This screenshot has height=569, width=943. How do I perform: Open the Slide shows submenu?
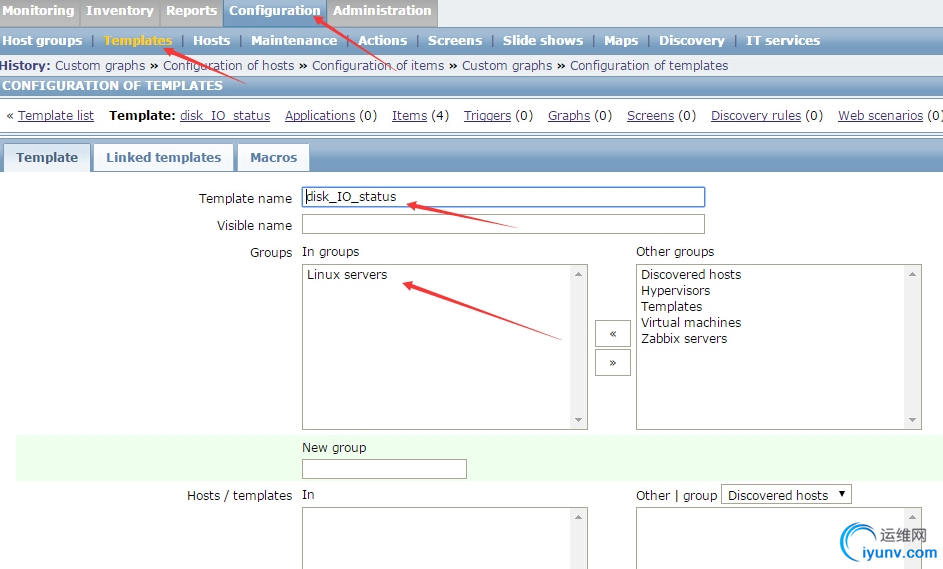coord(542,40)
